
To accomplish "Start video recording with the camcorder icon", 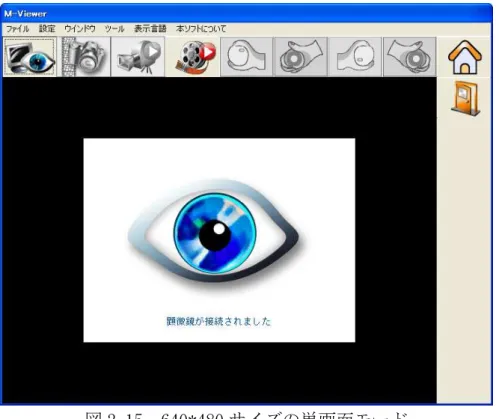I will click(138, 57).
